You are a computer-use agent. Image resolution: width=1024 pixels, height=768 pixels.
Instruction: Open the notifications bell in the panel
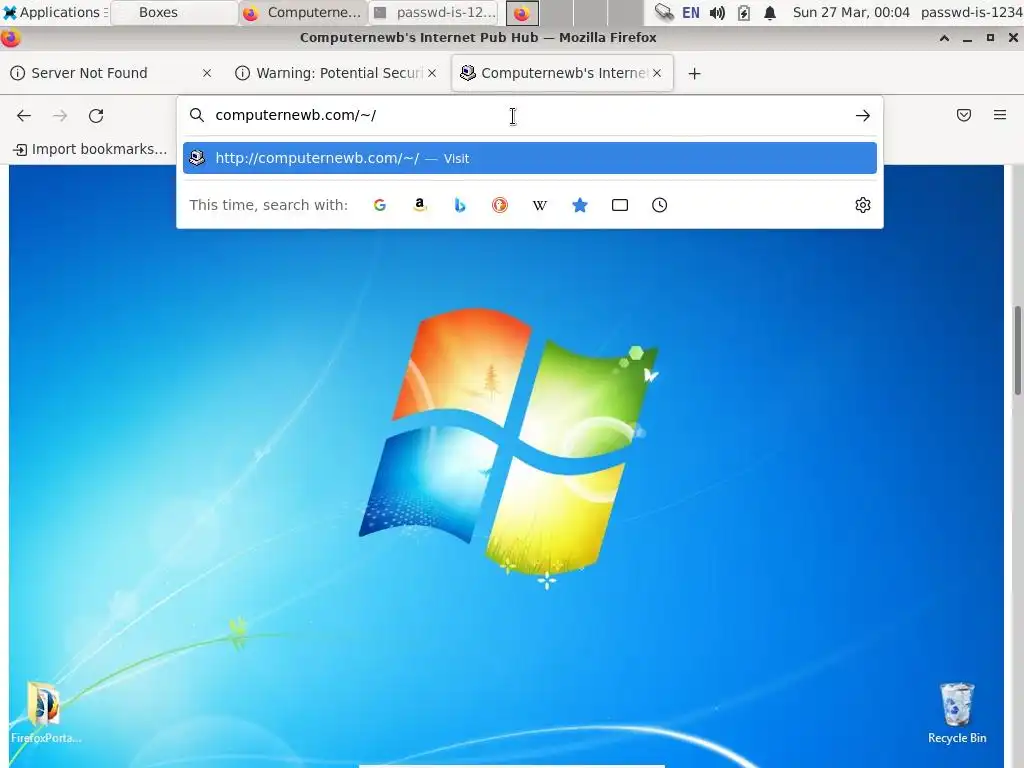770,12
